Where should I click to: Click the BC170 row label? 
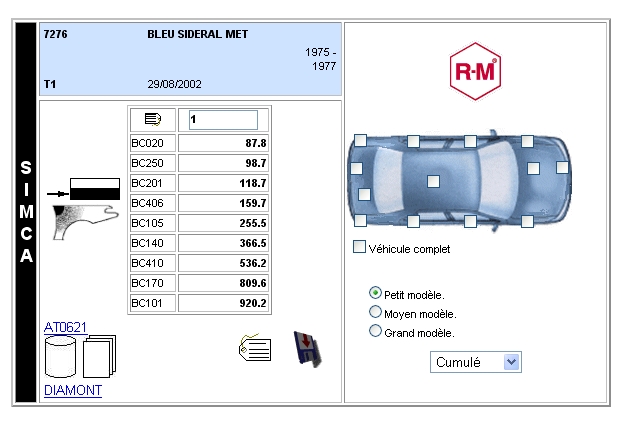(x=153, y=283)
